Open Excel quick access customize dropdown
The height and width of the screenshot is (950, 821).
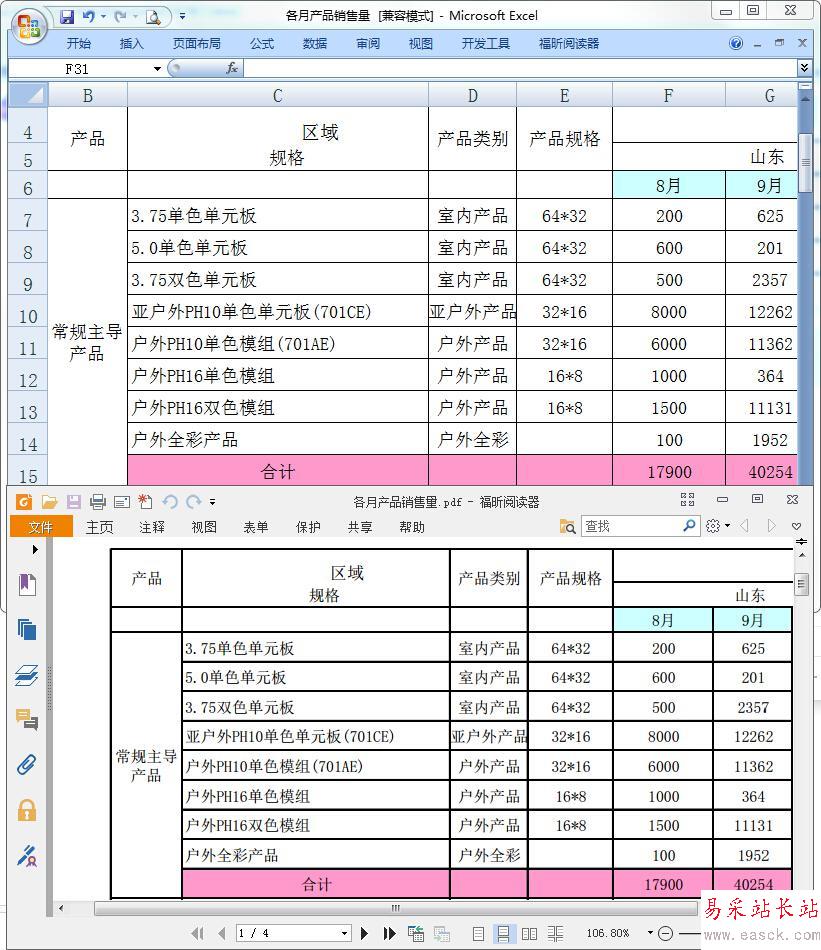click(x=182, y=16)
